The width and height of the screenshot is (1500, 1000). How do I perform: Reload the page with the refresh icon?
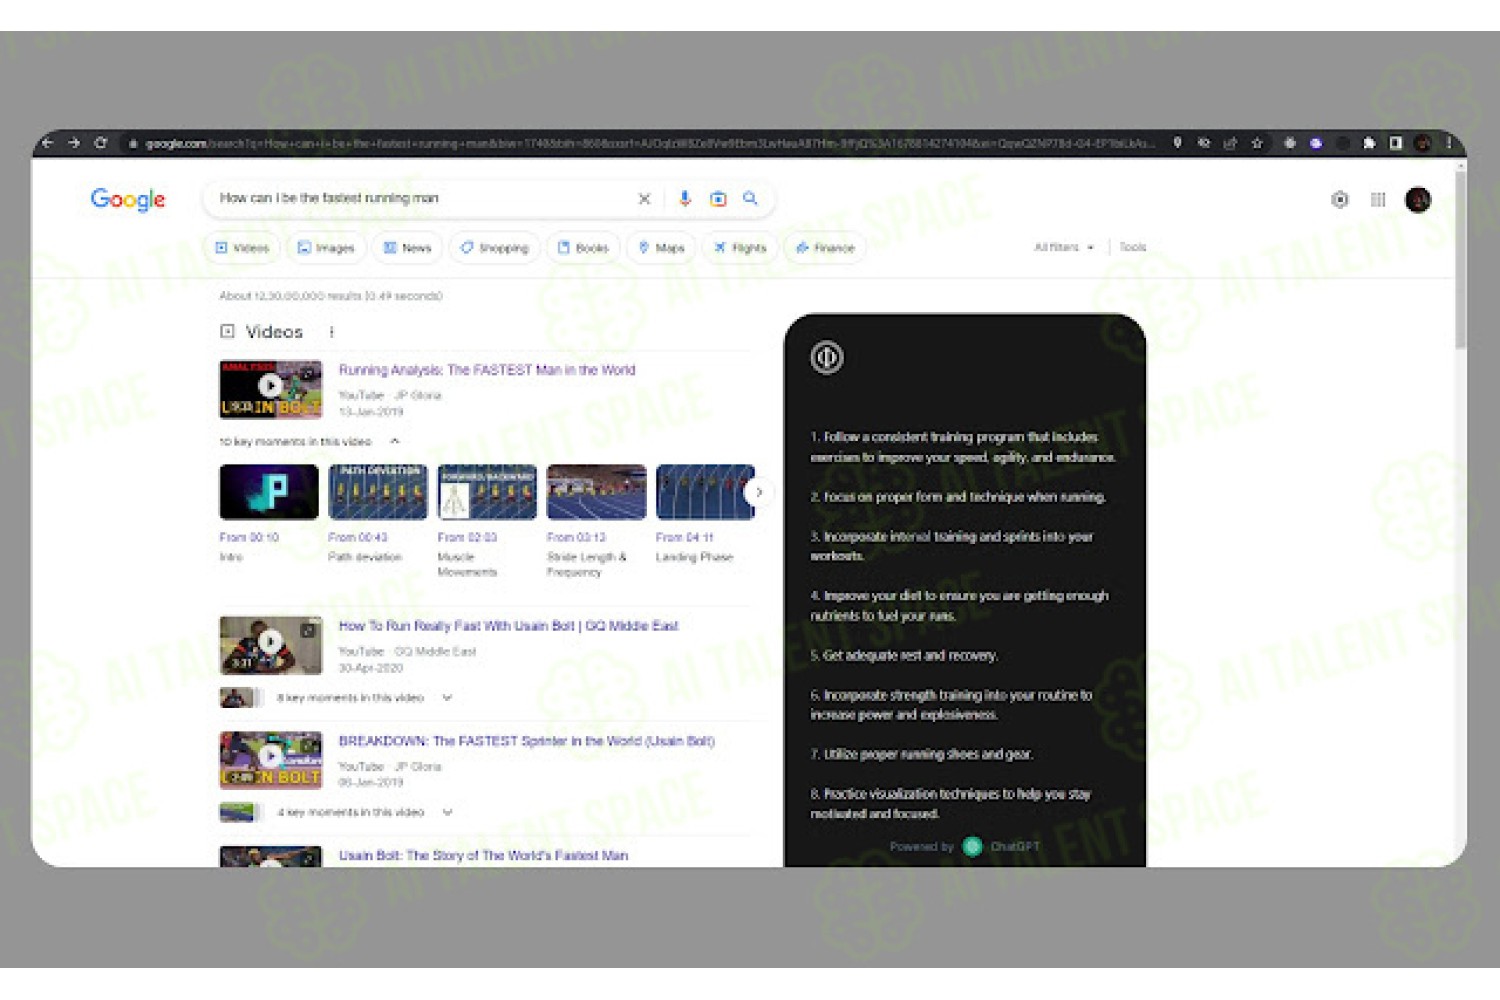[101, 143]
